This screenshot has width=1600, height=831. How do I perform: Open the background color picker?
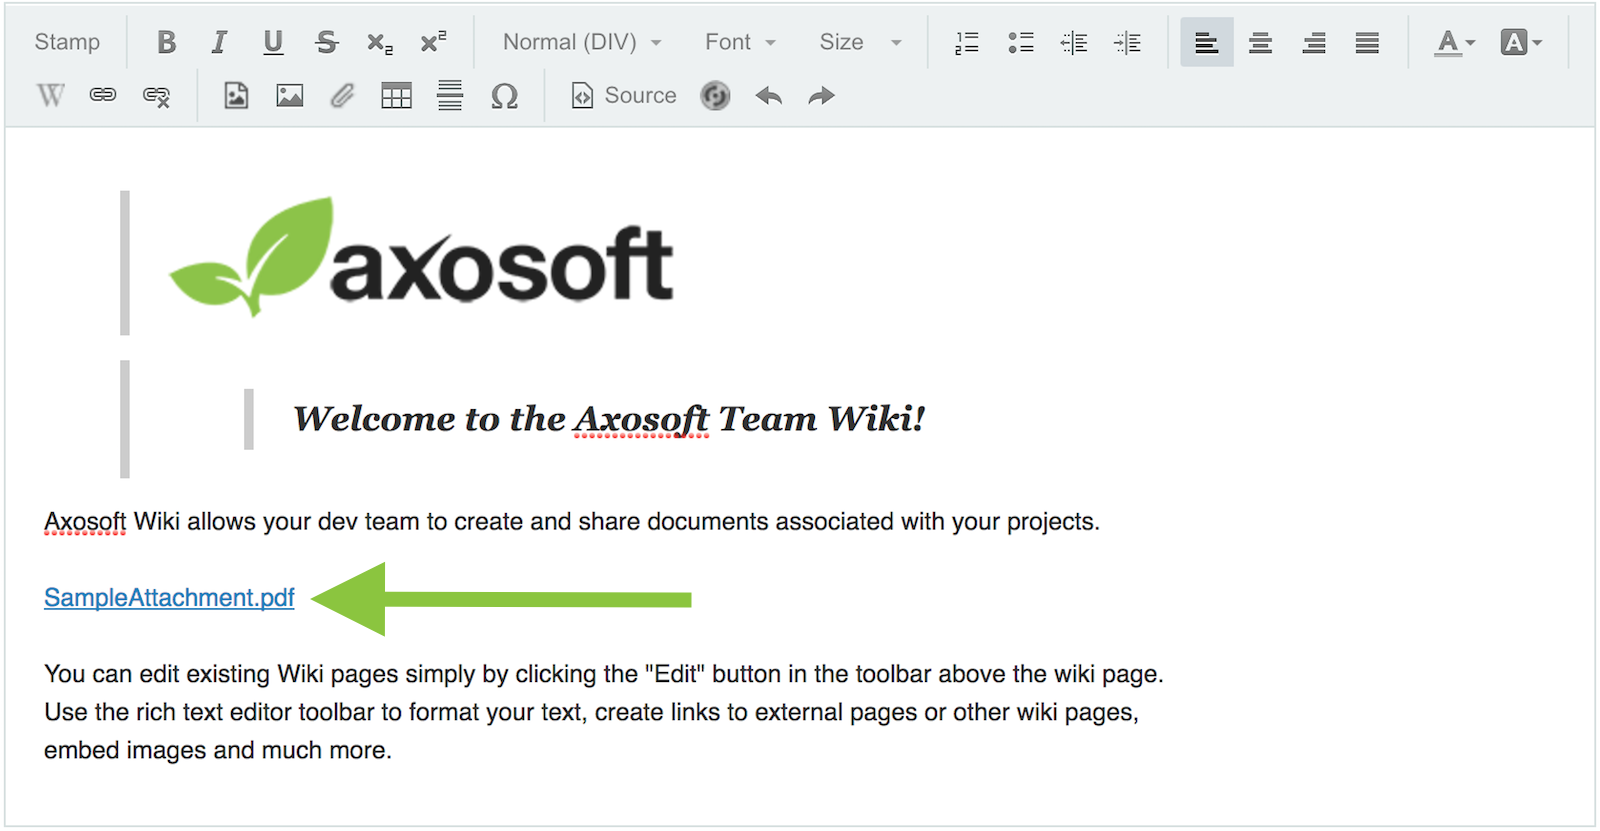point(1521,42)
